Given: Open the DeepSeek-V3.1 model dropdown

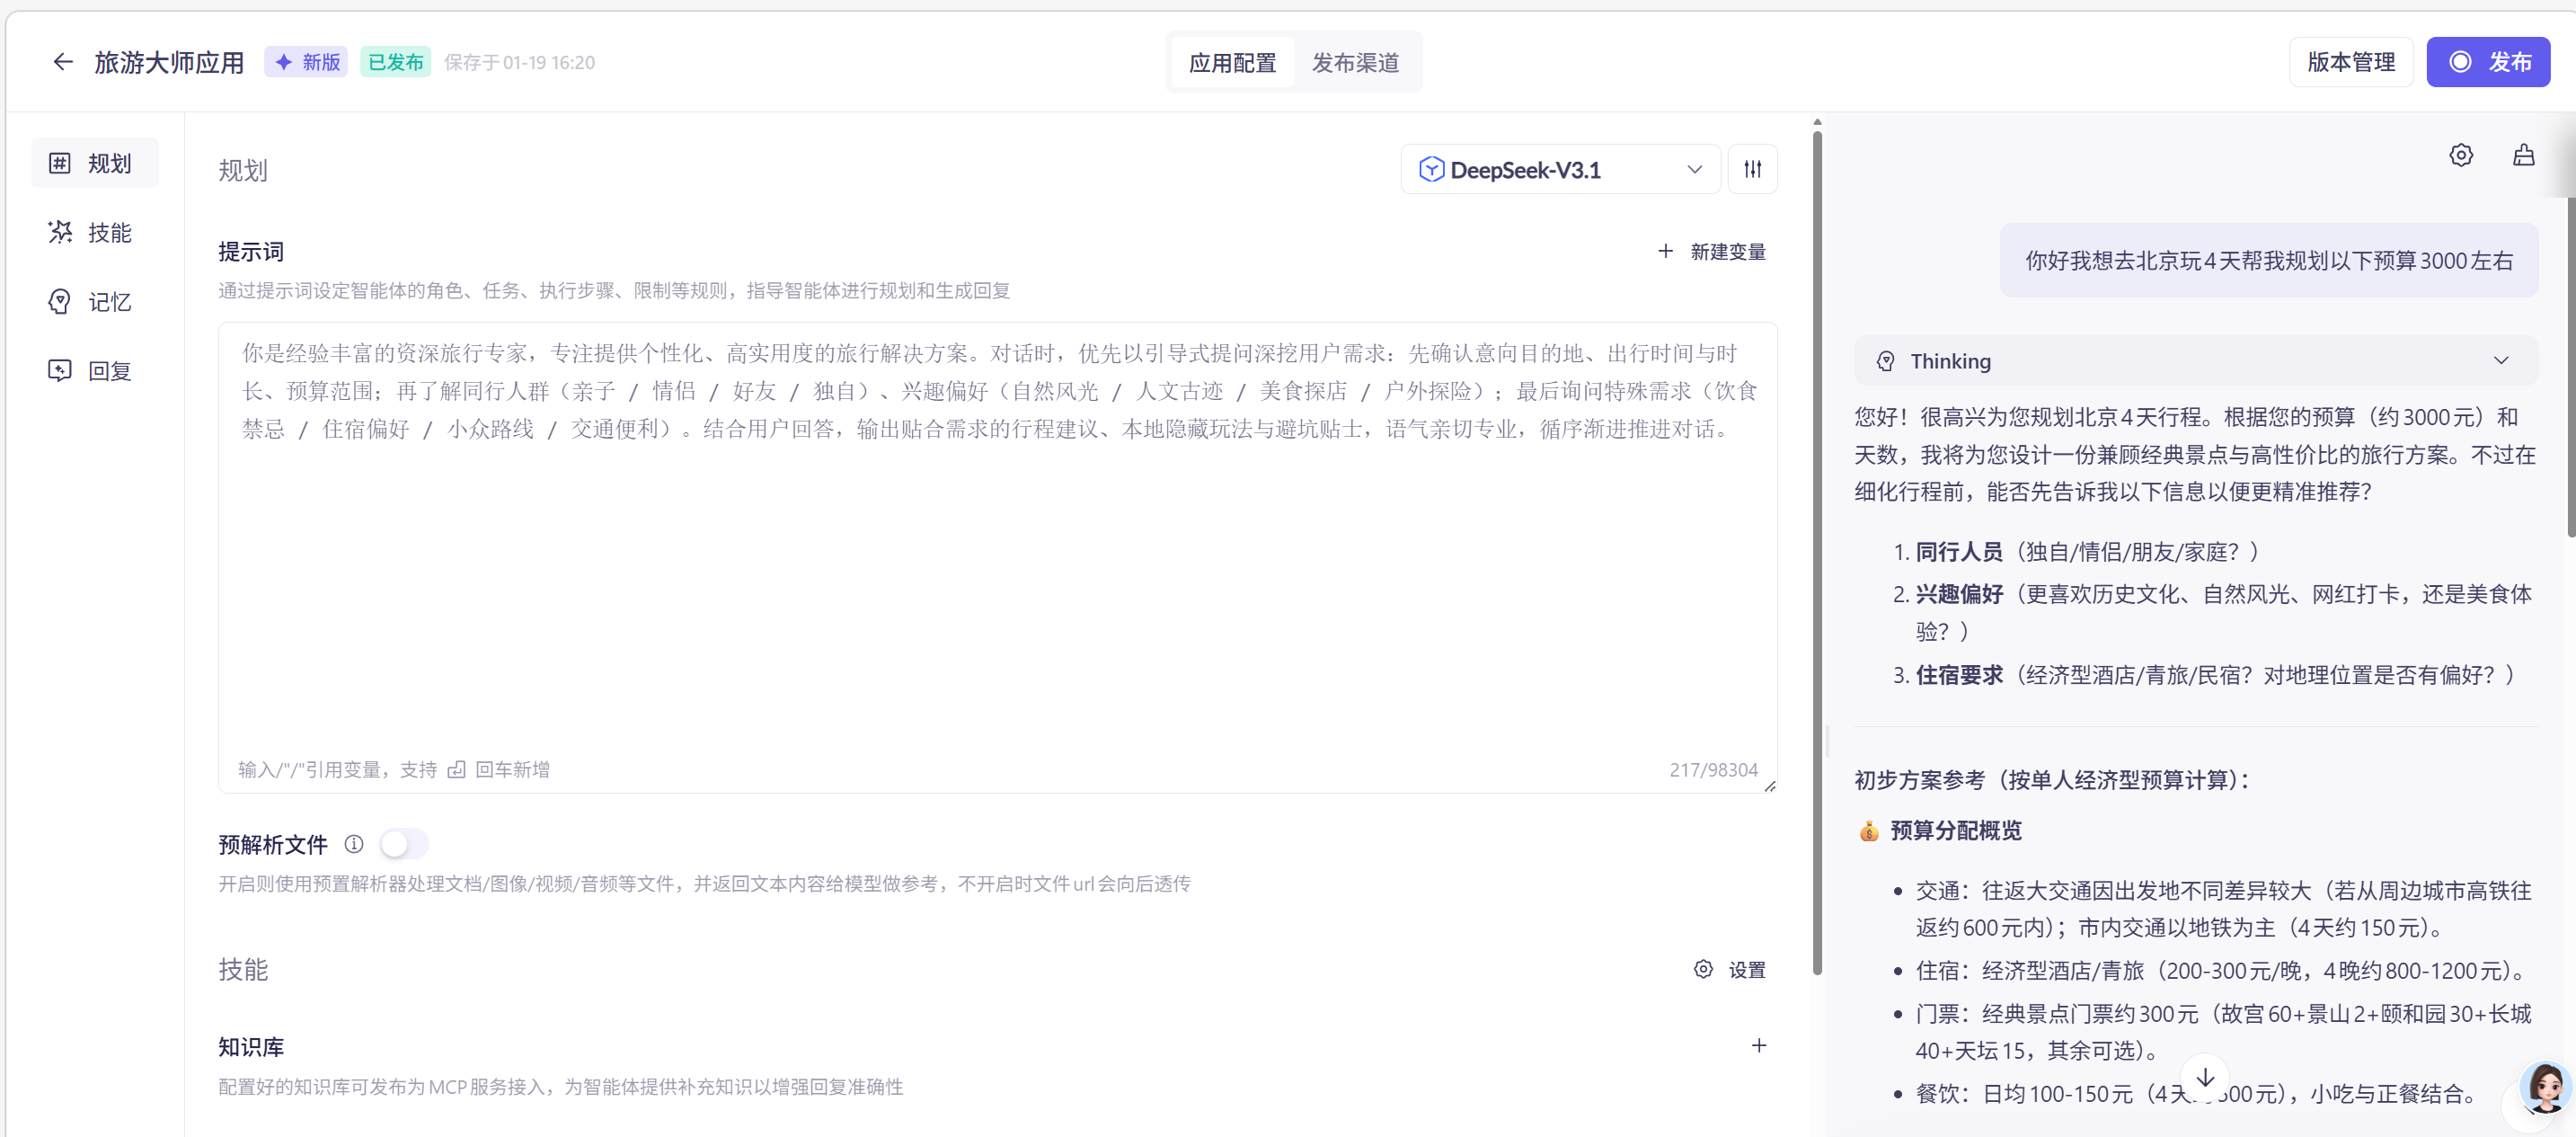Looking at the screenshot, I should [1559, 169].
